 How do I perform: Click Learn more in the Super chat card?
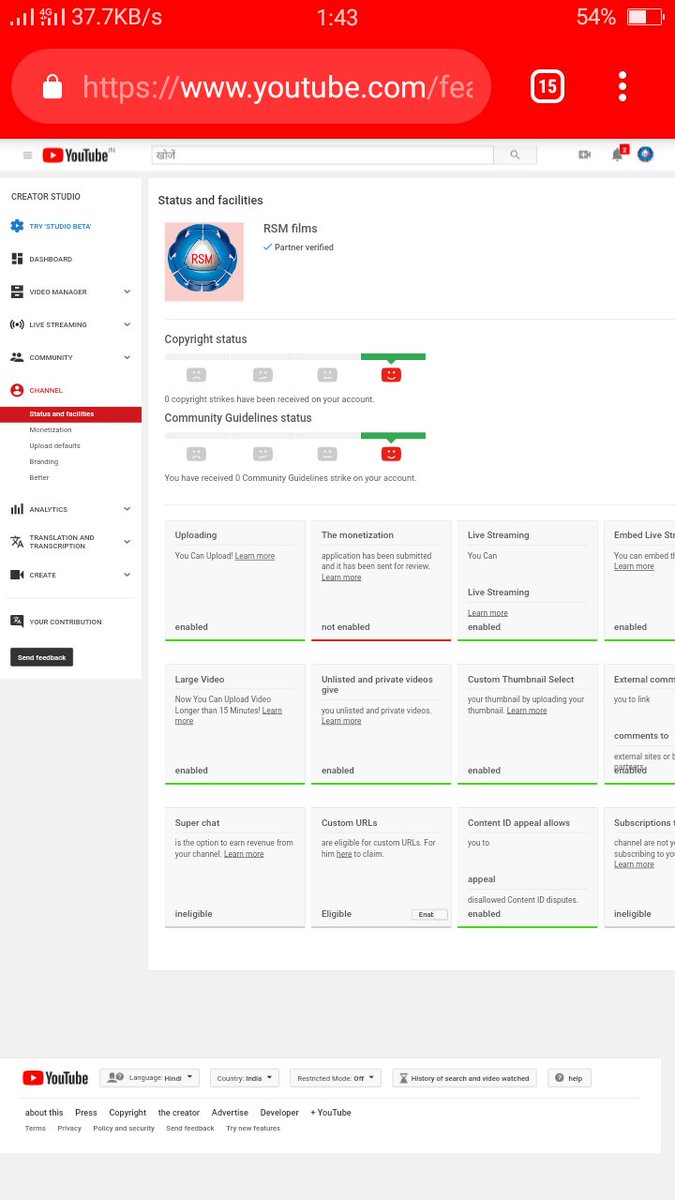244,854
